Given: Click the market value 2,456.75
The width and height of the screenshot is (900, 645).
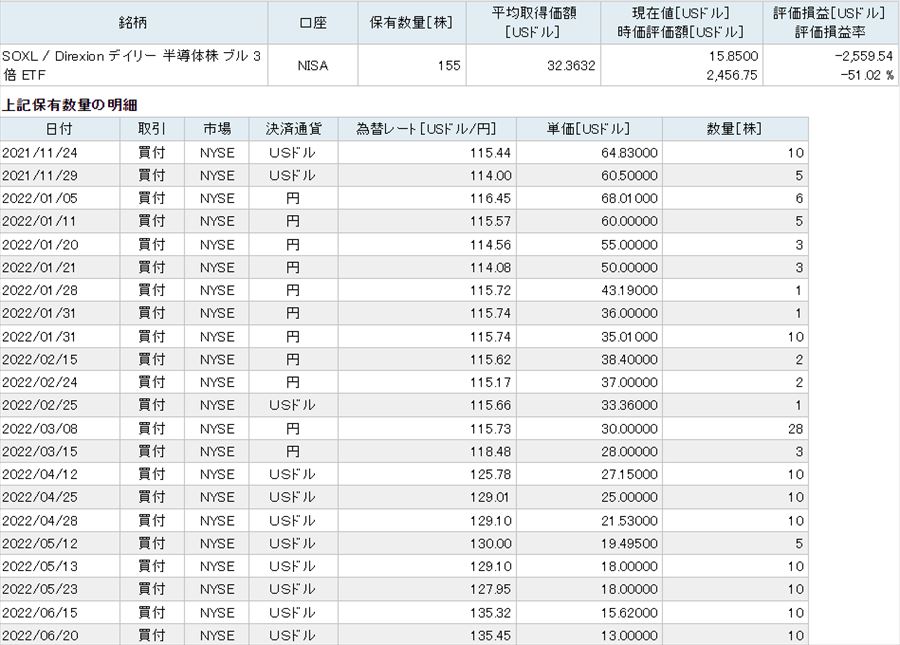Looking at the screenshot, I should pyautogui.click(x=732, y=75).
